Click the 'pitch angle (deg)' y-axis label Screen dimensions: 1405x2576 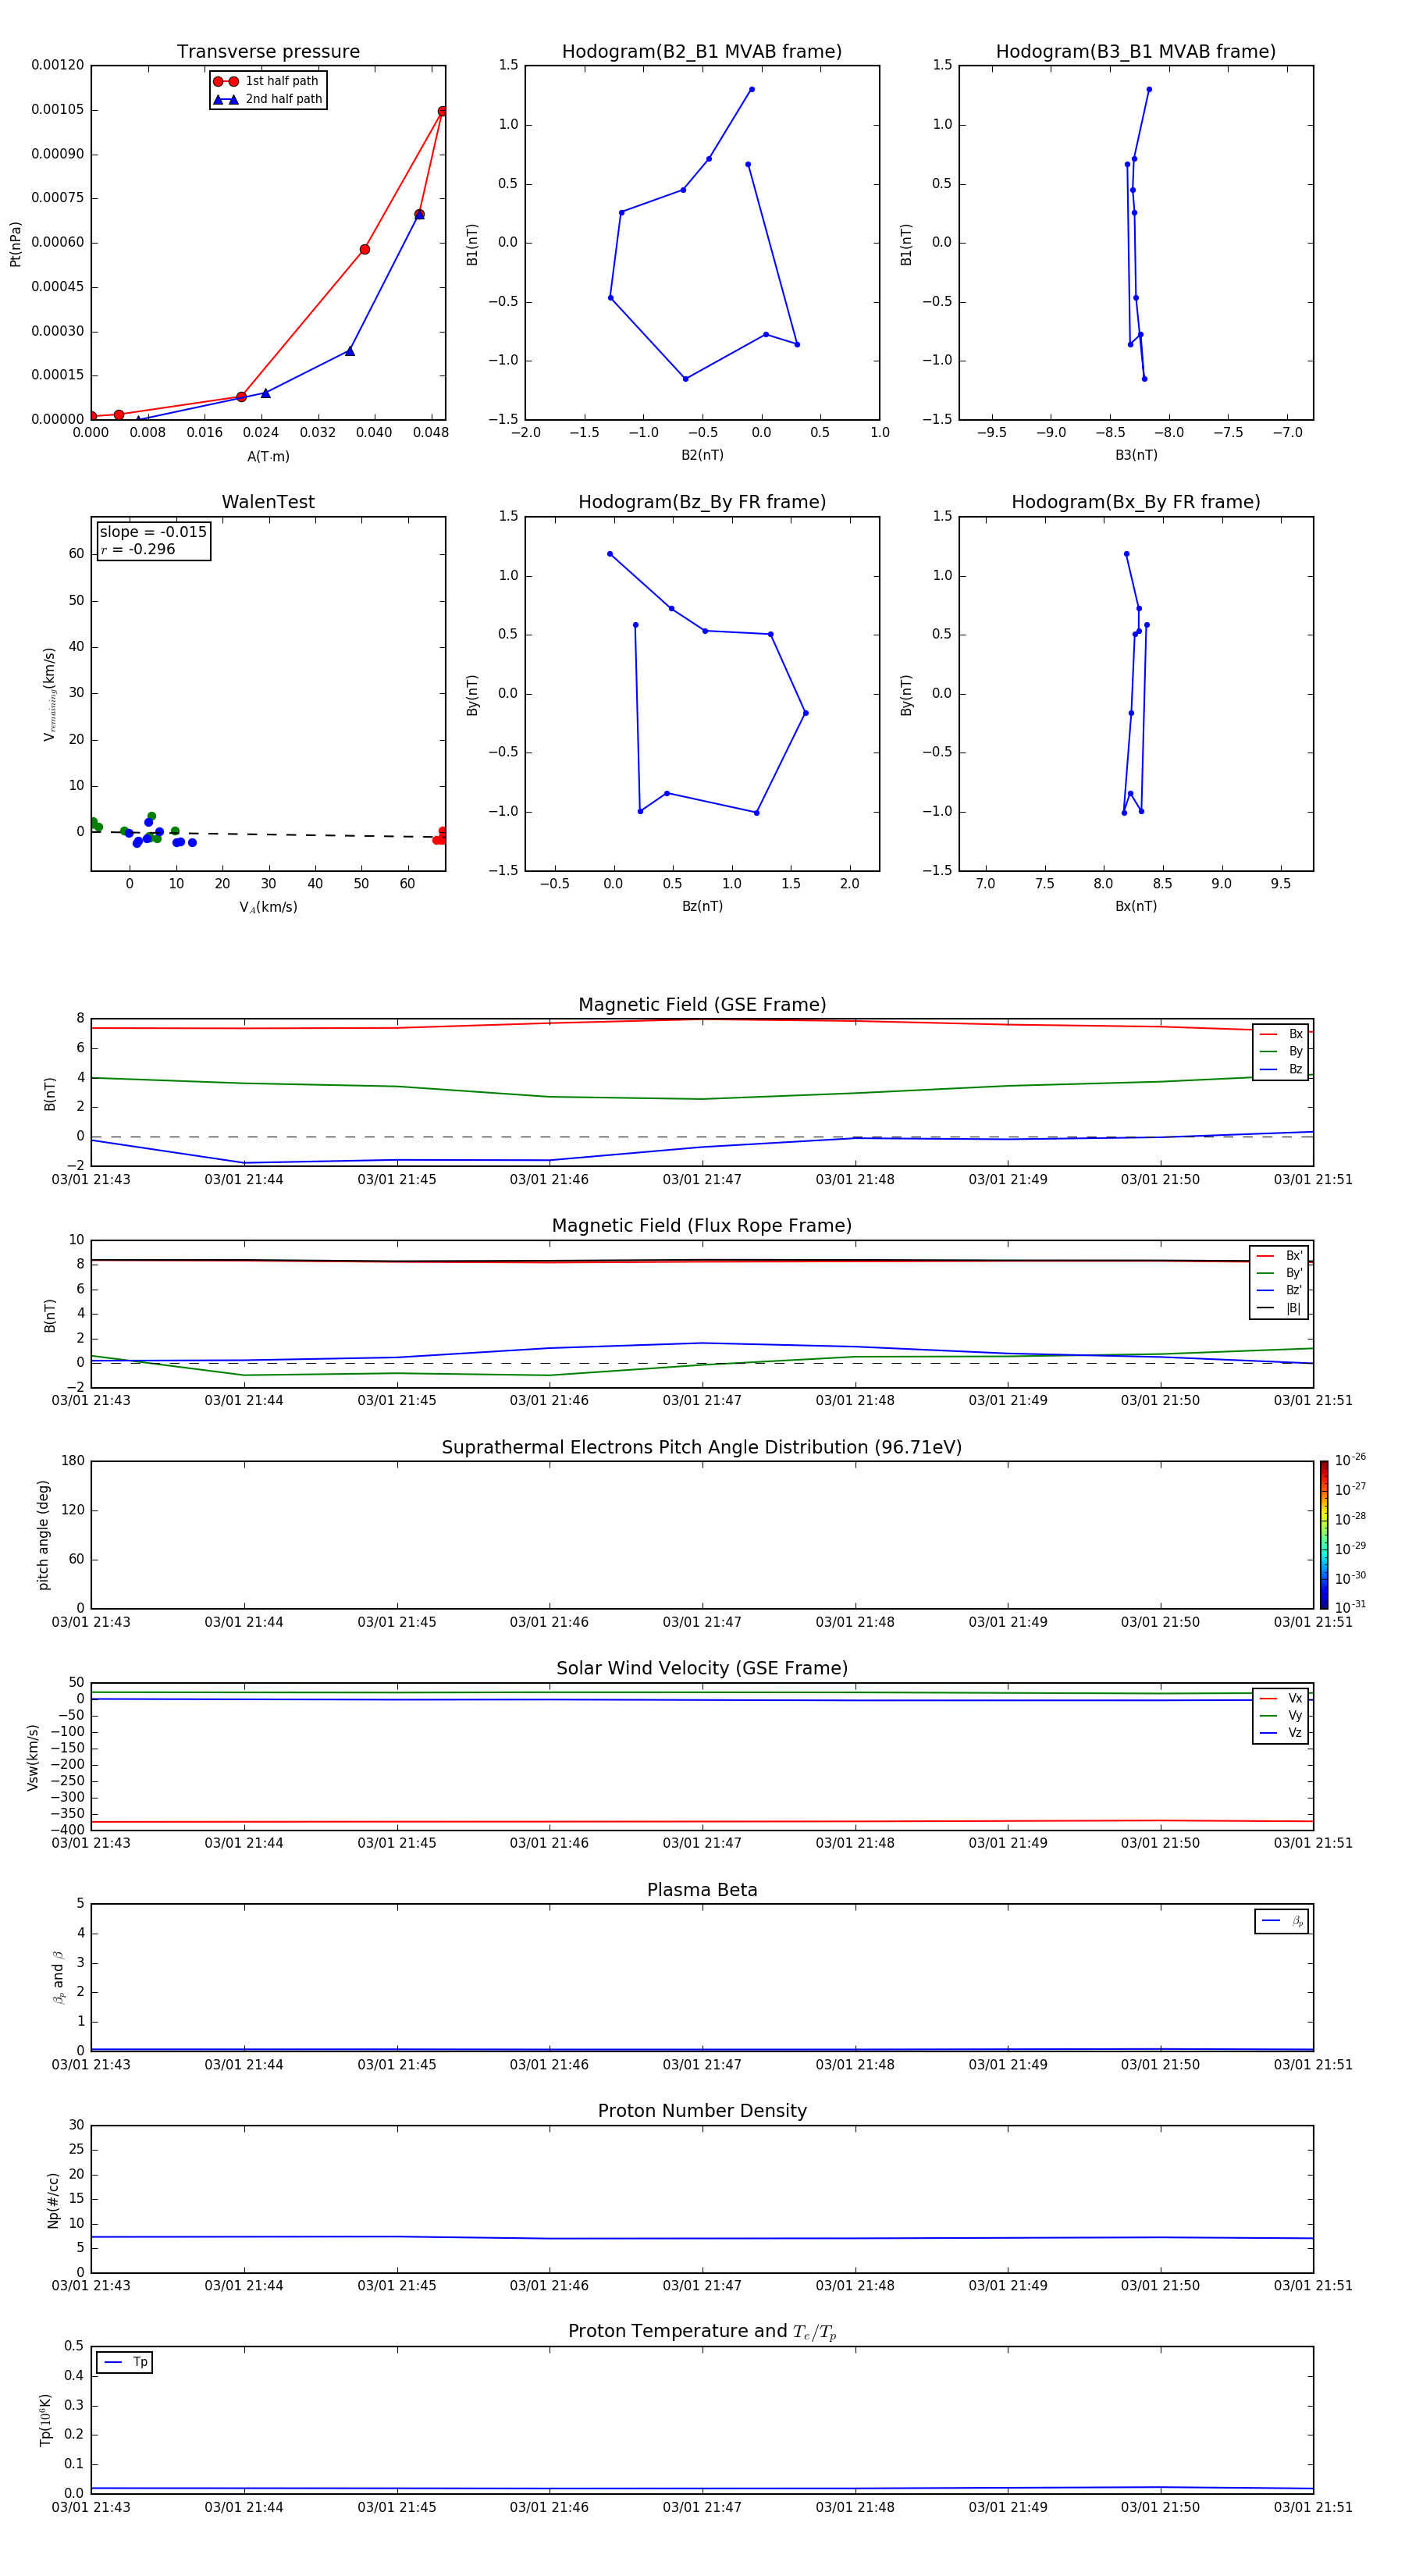pyautogui.click(x=43, y=1535)
